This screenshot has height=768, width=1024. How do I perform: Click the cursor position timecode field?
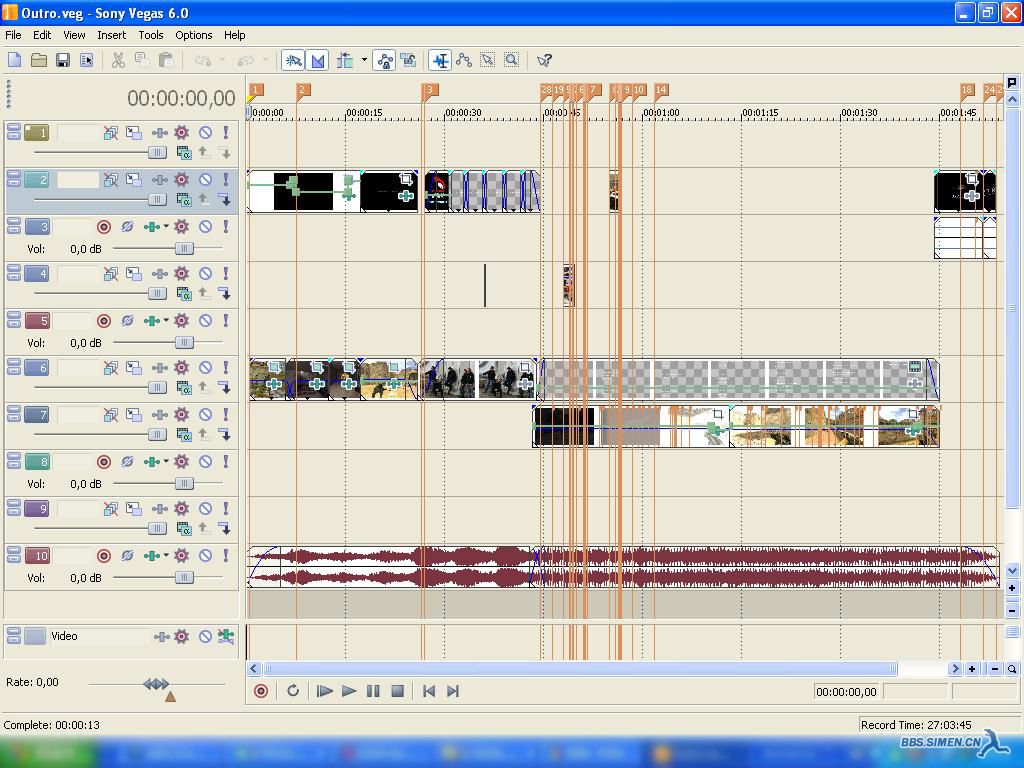click(x=846, y=692)
